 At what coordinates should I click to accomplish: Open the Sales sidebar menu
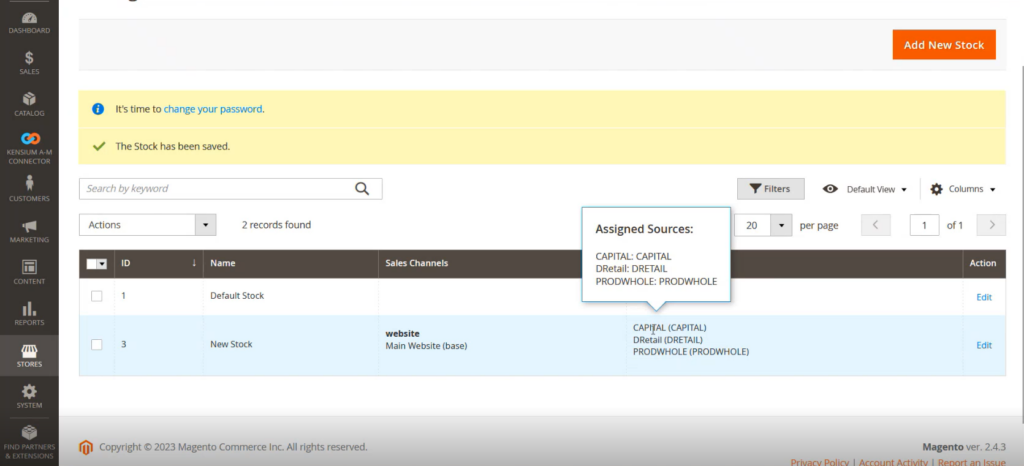[x=29, y=63]
